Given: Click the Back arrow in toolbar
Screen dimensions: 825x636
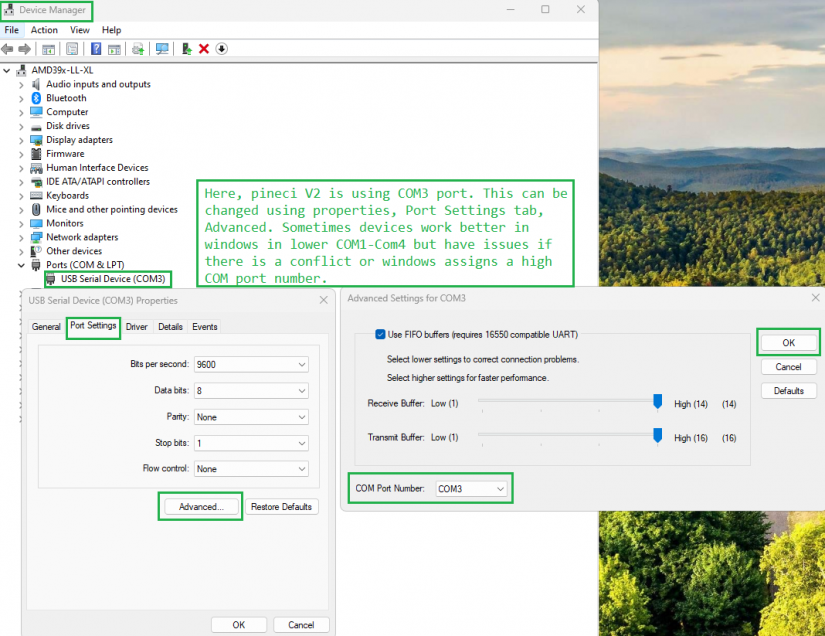Looking at the screenshot, I should (8, 49).
